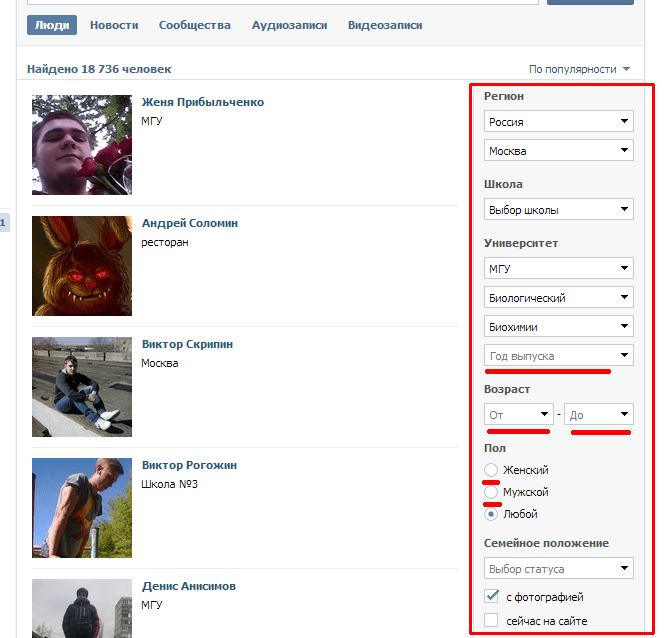The width and height of the screenshot is (668, 638).
Task: Expand the Год выпуска dropdown
Action: point(559,355)
